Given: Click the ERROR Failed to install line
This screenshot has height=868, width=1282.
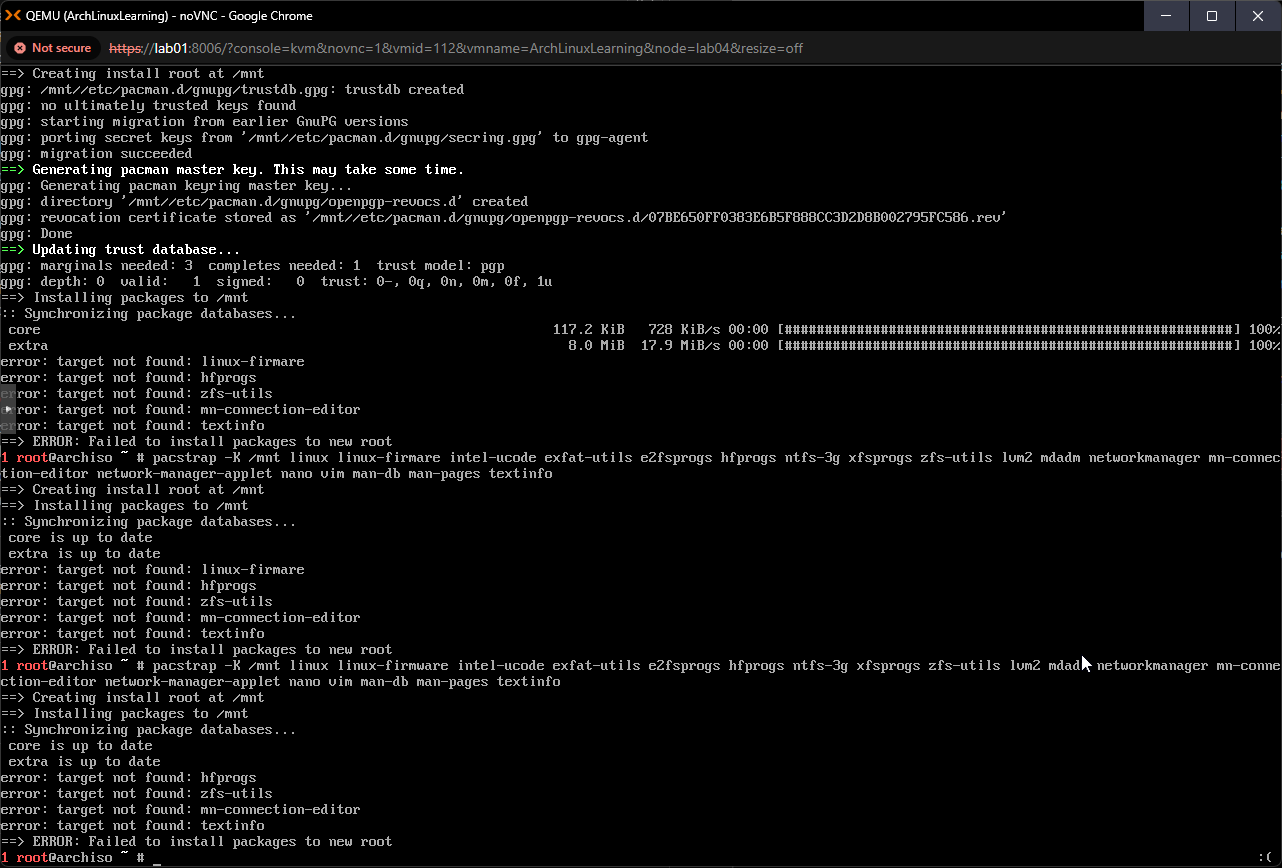Looking at the screenshot, I should tap(195, 841).
